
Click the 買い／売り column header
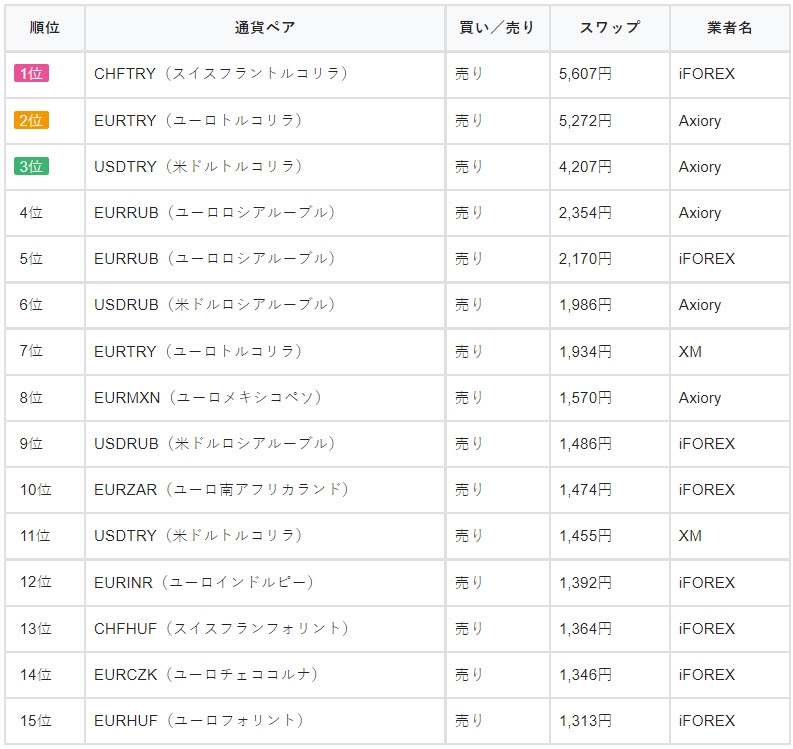click(497, 28)
